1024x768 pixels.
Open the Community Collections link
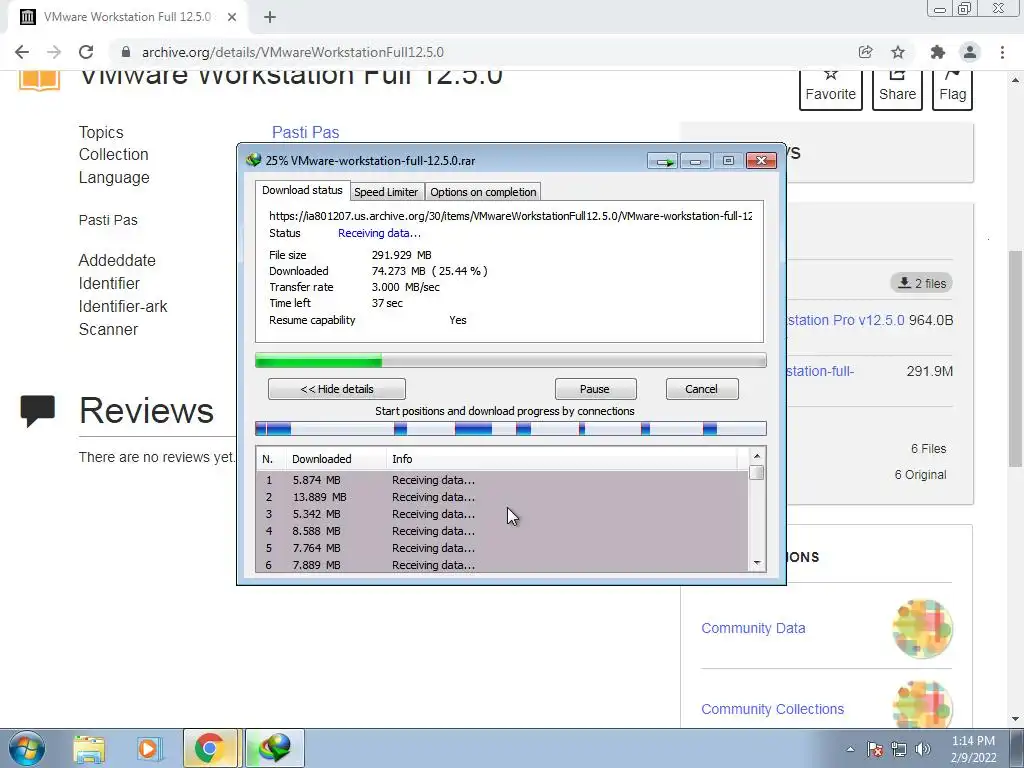(773, 709)
